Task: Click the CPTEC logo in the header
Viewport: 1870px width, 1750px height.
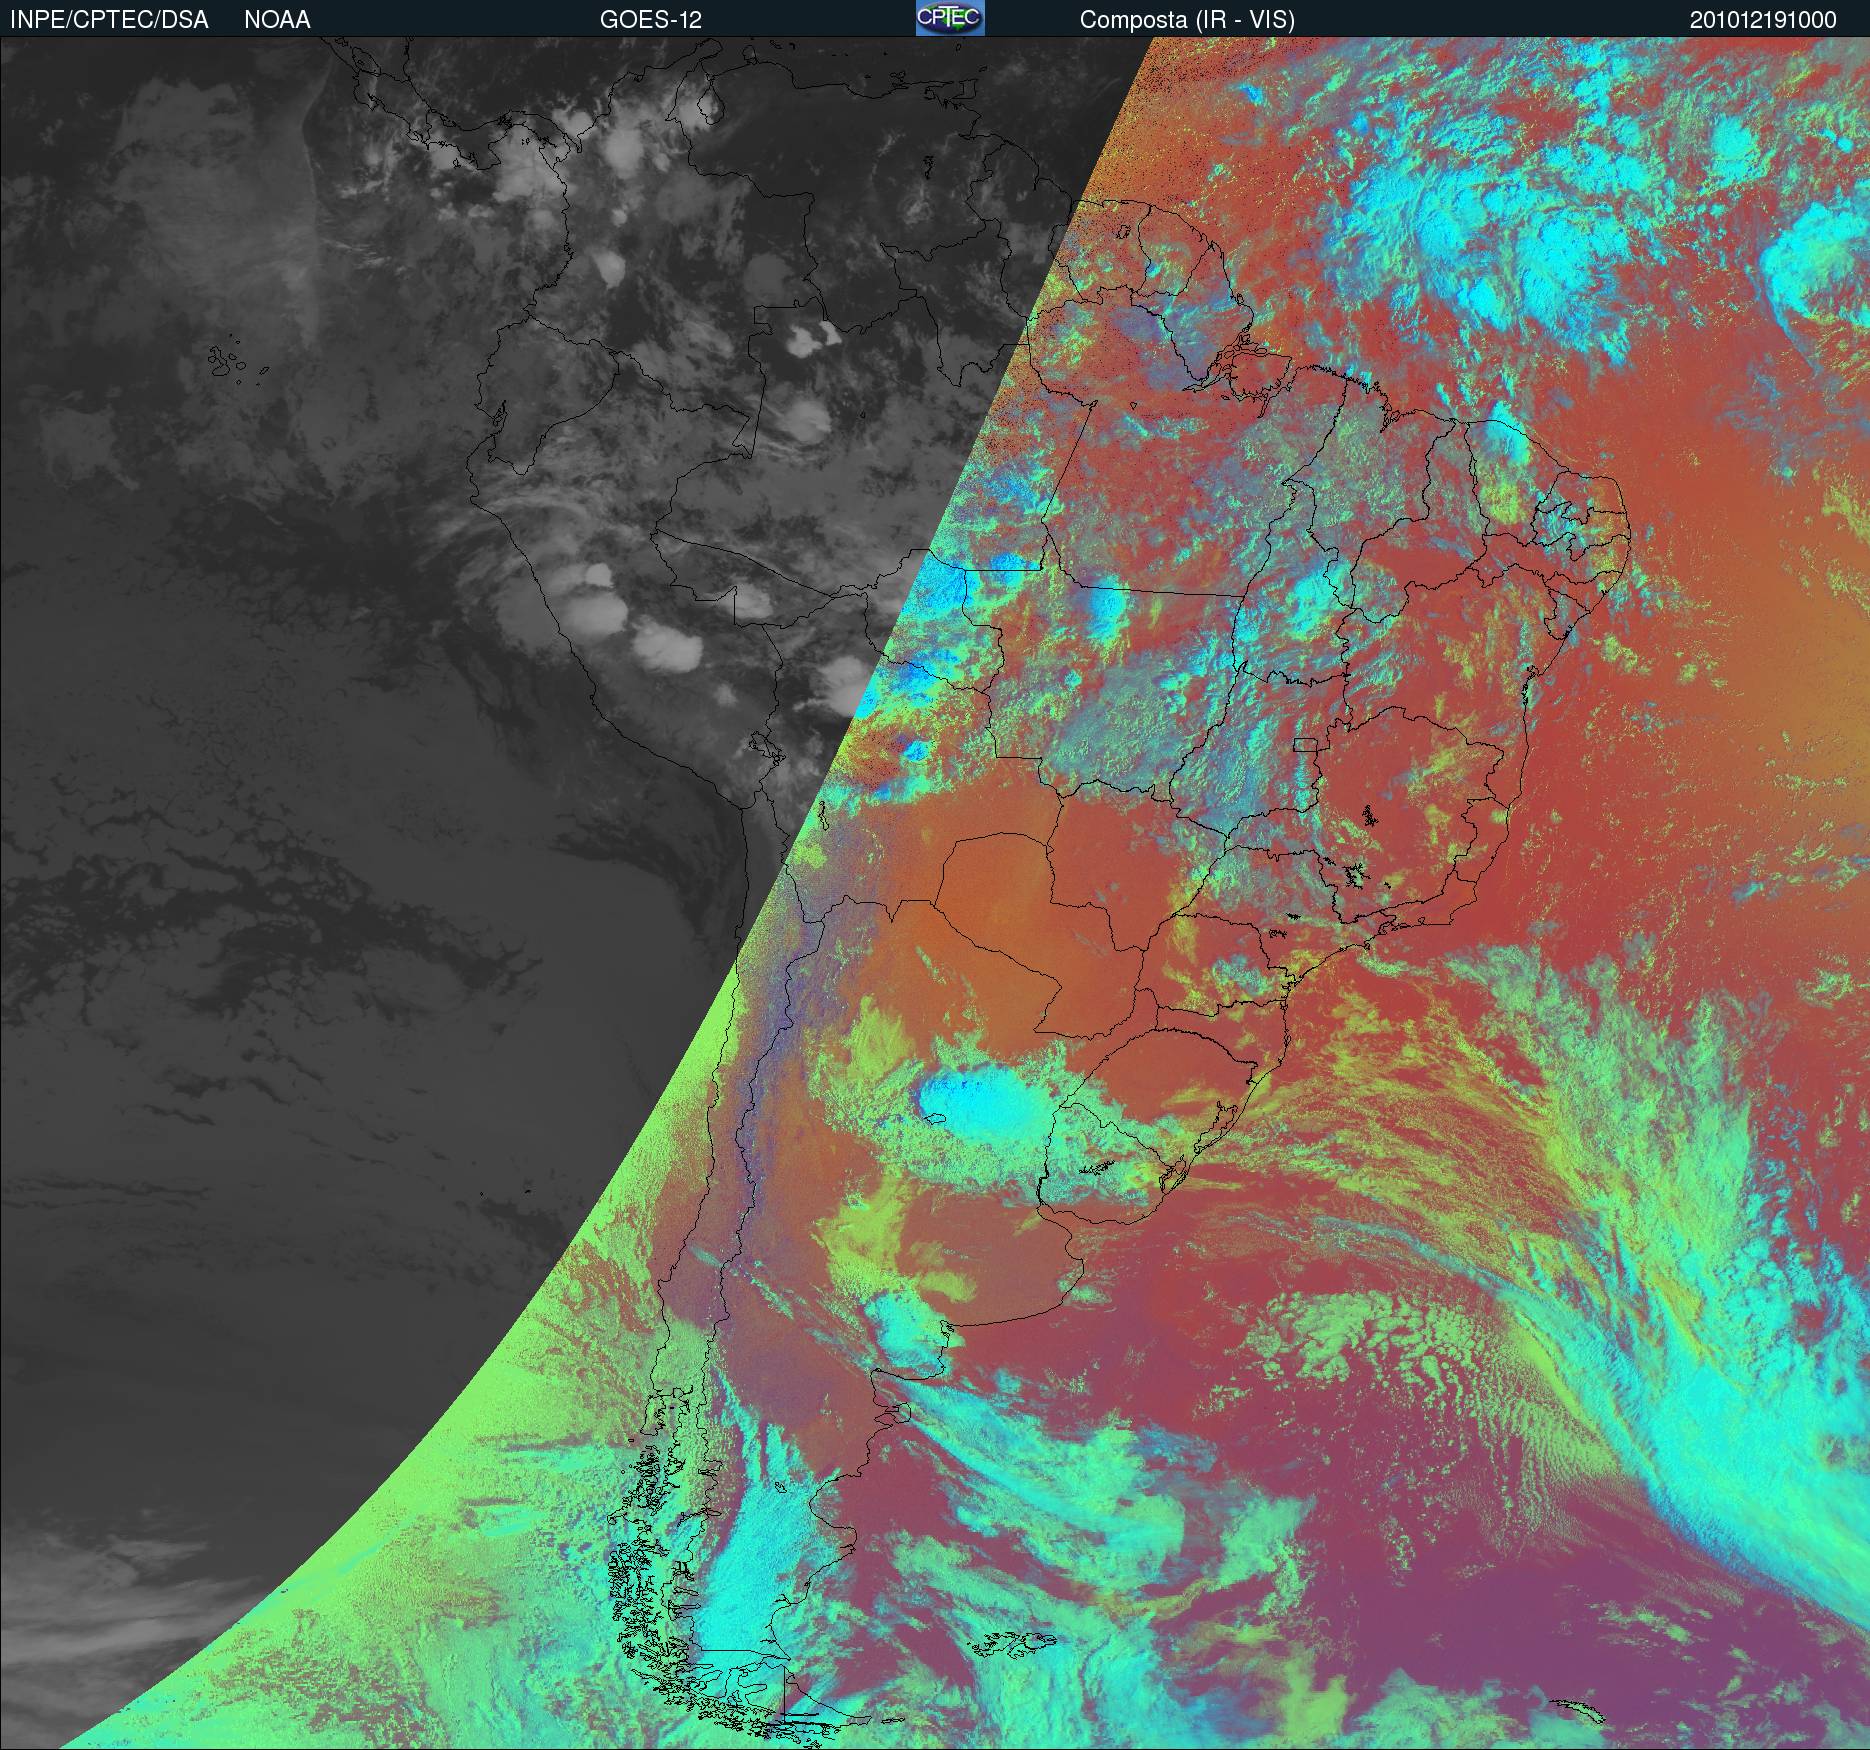Action: point(950,19)
